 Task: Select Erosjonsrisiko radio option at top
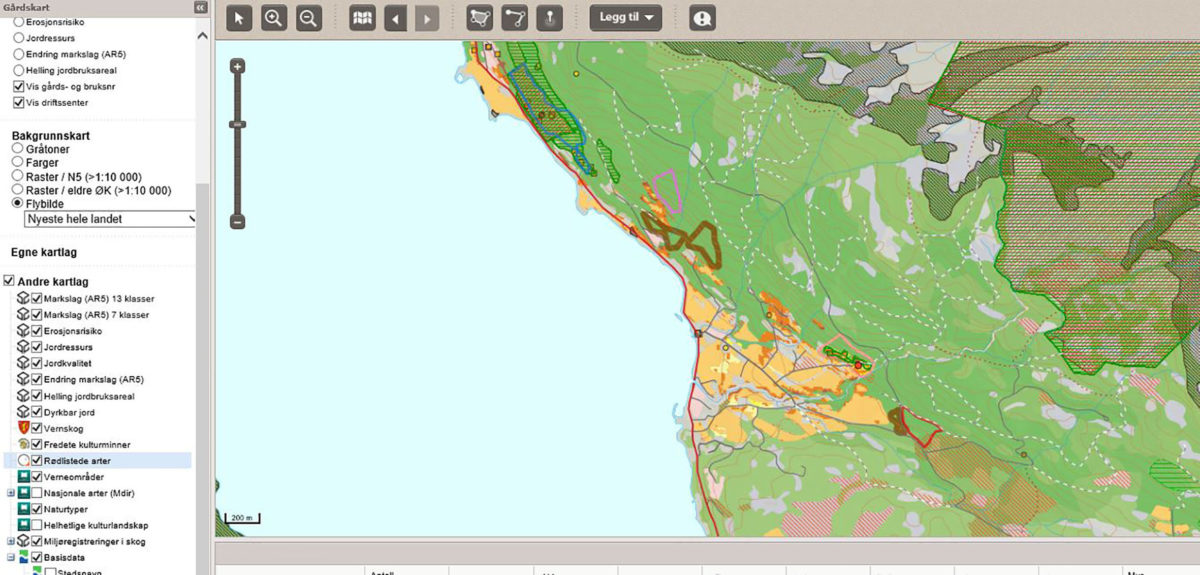coord(18,21)
